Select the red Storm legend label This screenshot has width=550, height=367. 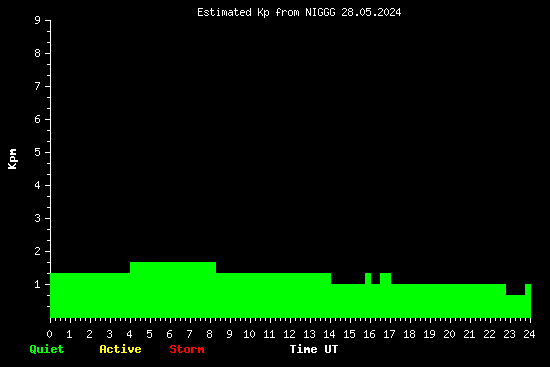pos(187,349)
